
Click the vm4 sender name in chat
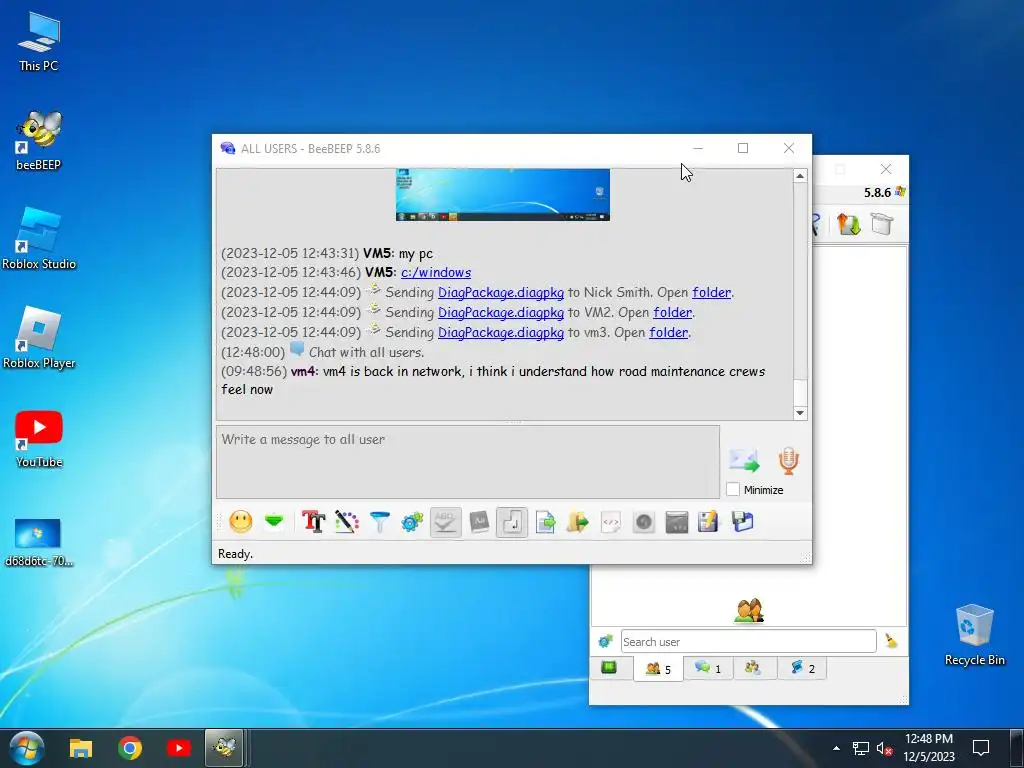click(303, 371)
